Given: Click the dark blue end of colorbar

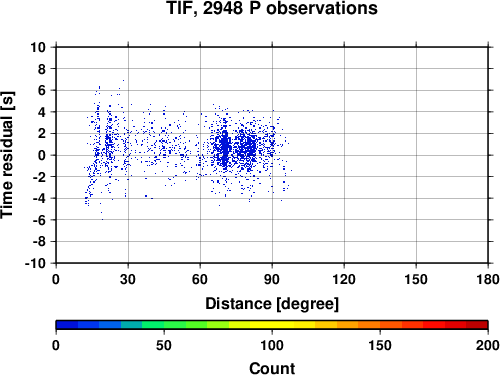Looking at the screenshot, I should pos(67,325).
